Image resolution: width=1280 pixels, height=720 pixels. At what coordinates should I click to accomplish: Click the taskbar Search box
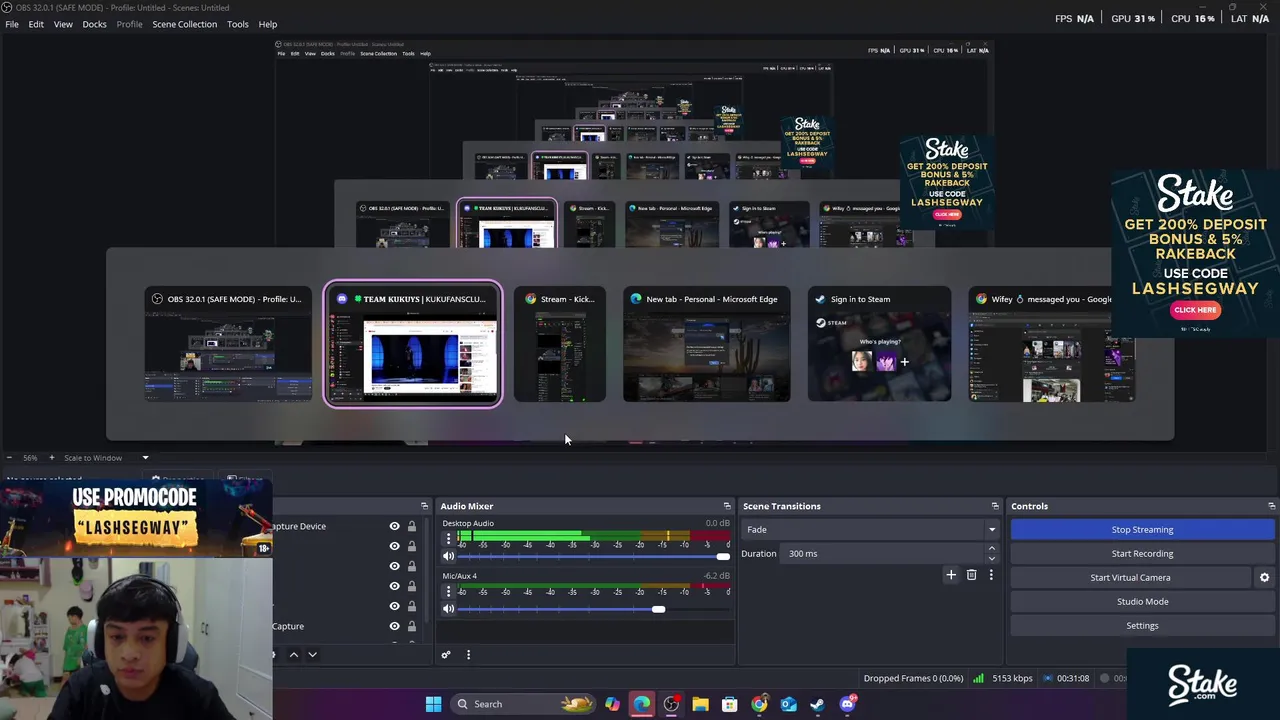520,704
